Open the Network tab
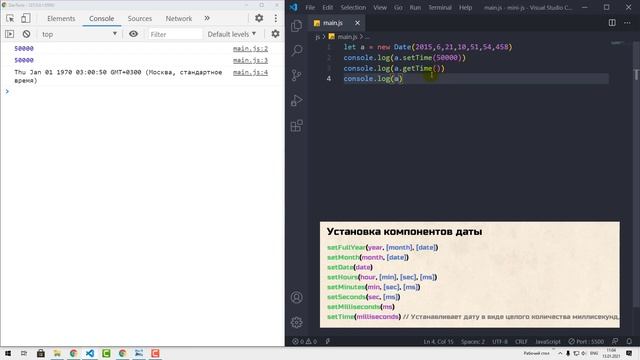Screen dimensions: 640x360 point(179,19)
